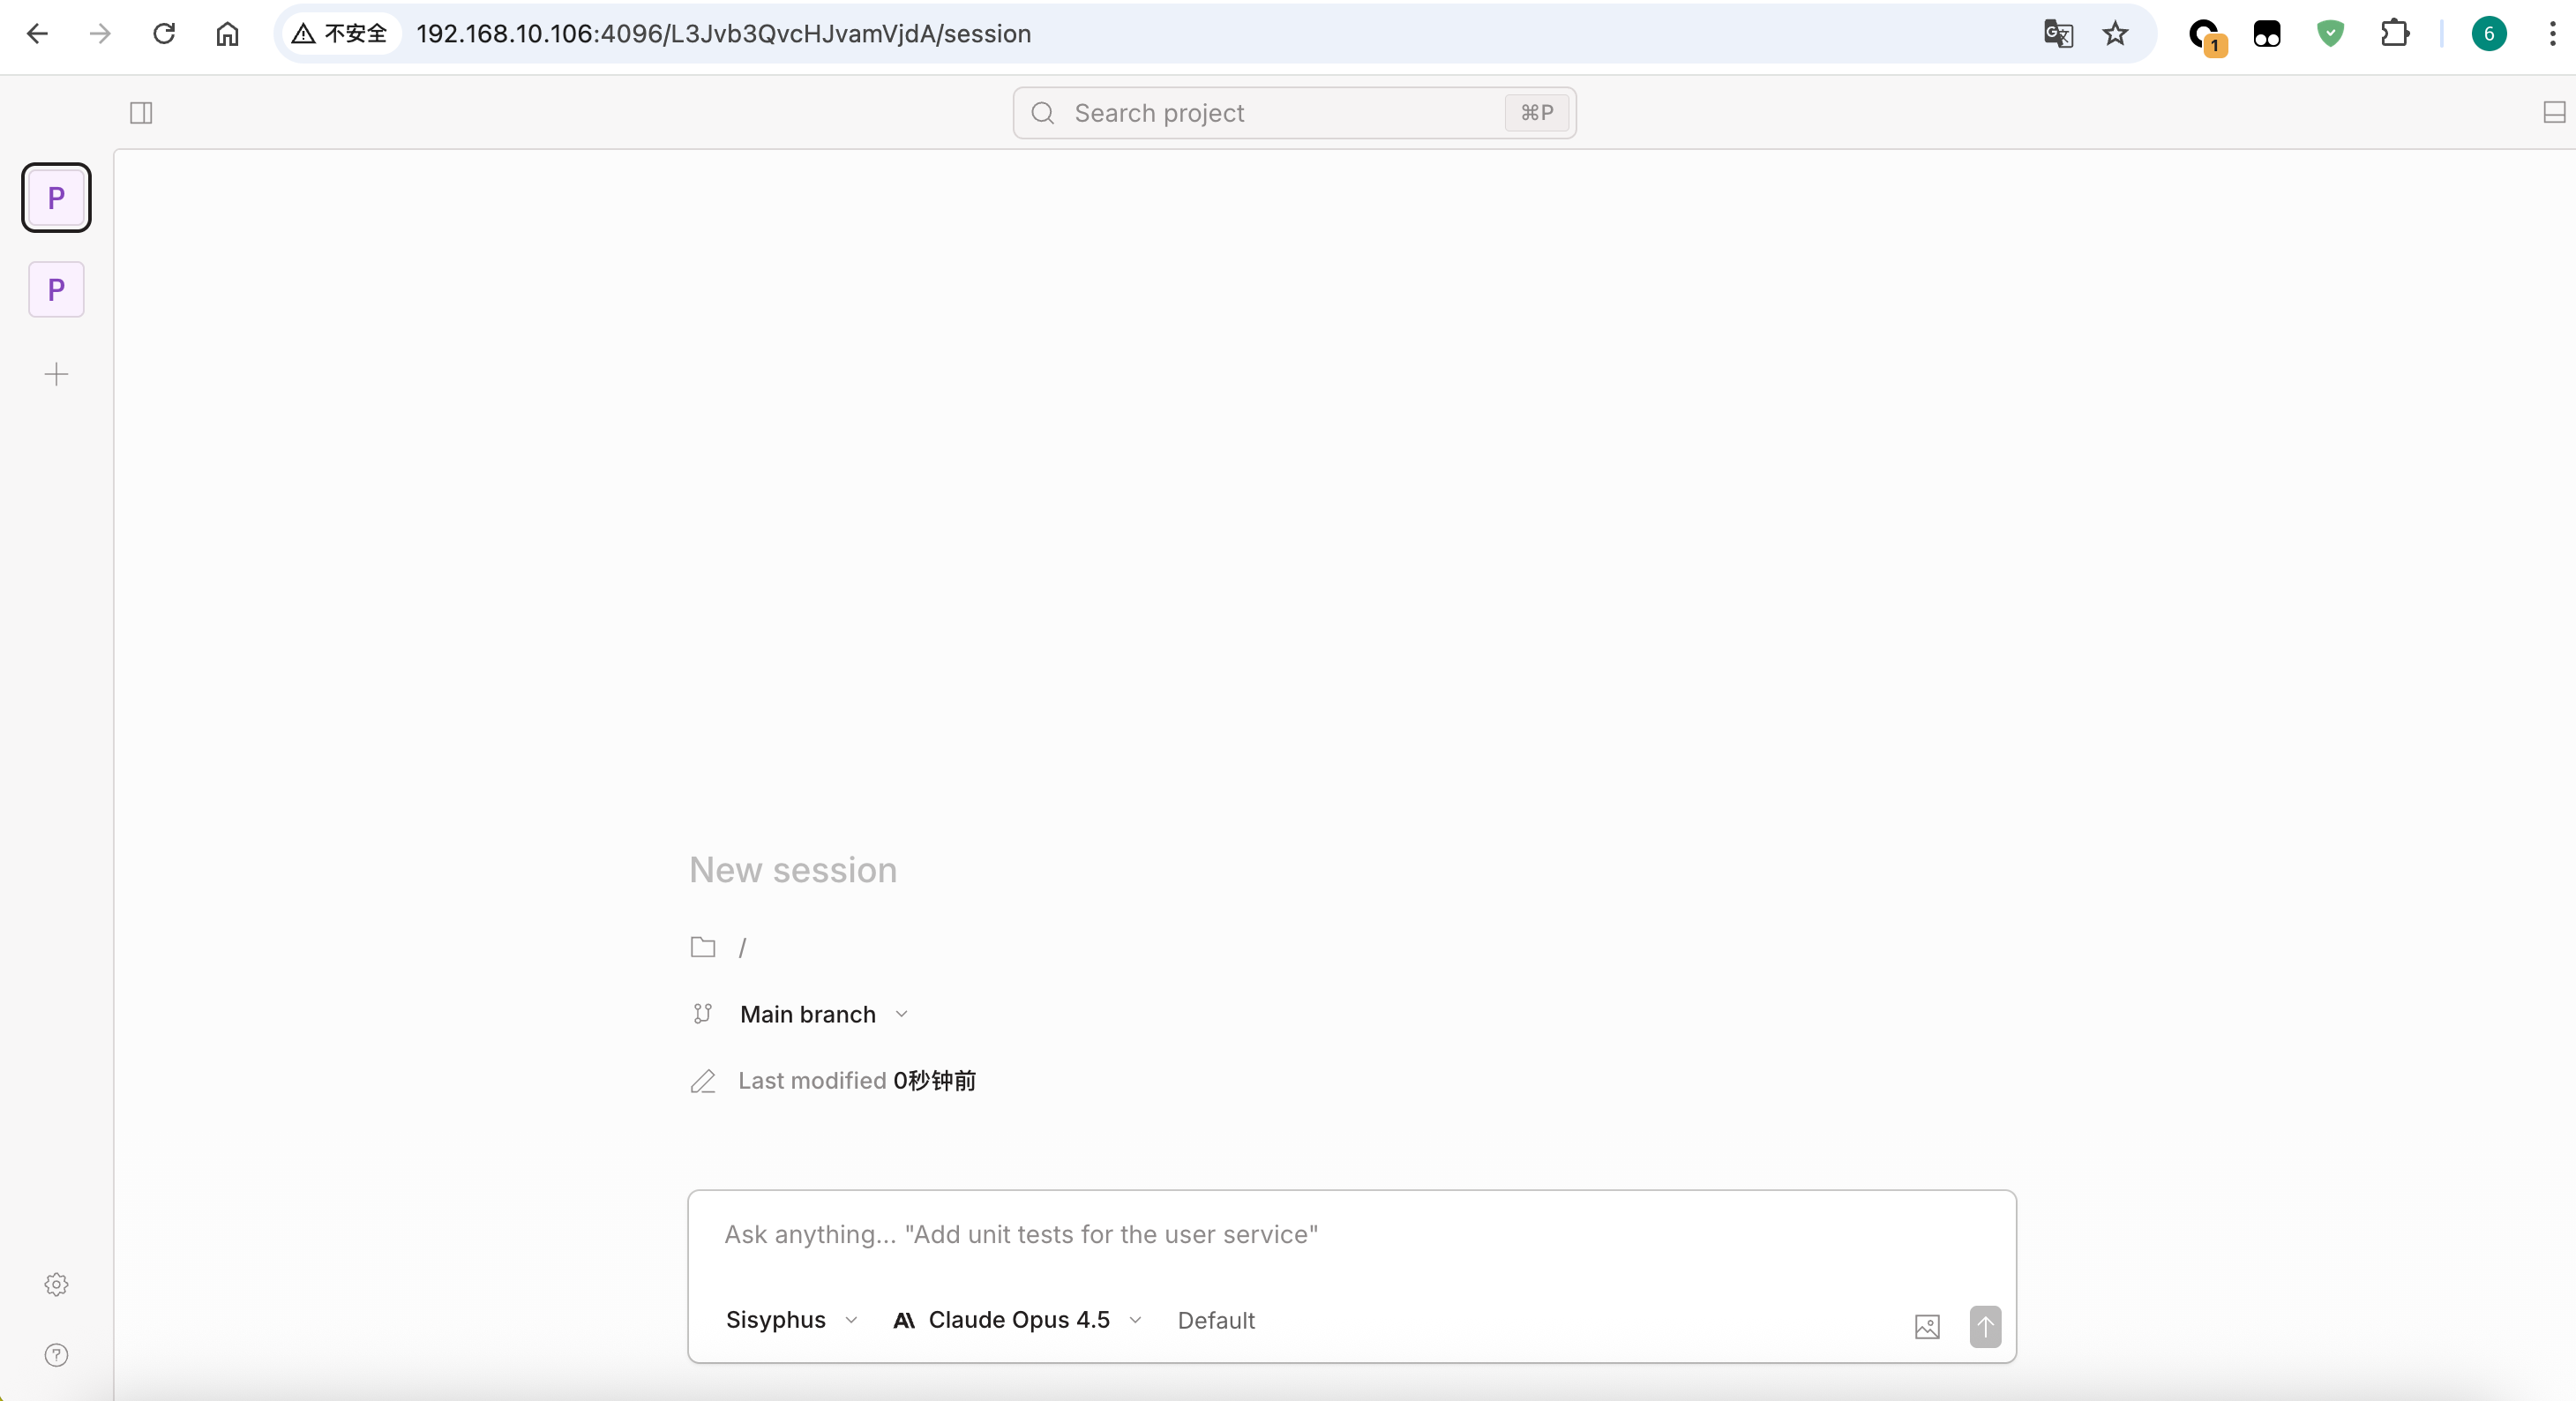Open Chrome three-dot menu

point(2552,34)
